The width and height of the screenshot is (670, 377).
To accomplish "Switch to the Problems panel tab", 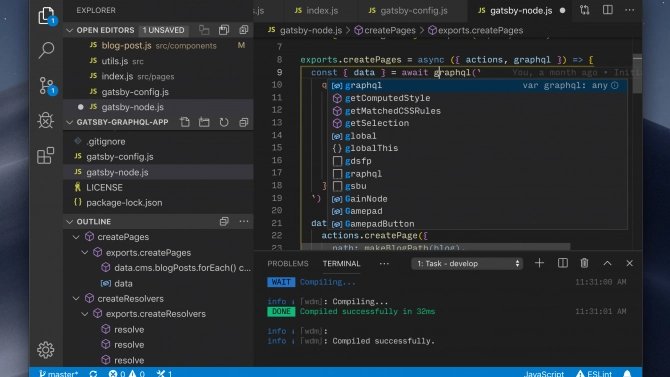I will tap(288, 264).
